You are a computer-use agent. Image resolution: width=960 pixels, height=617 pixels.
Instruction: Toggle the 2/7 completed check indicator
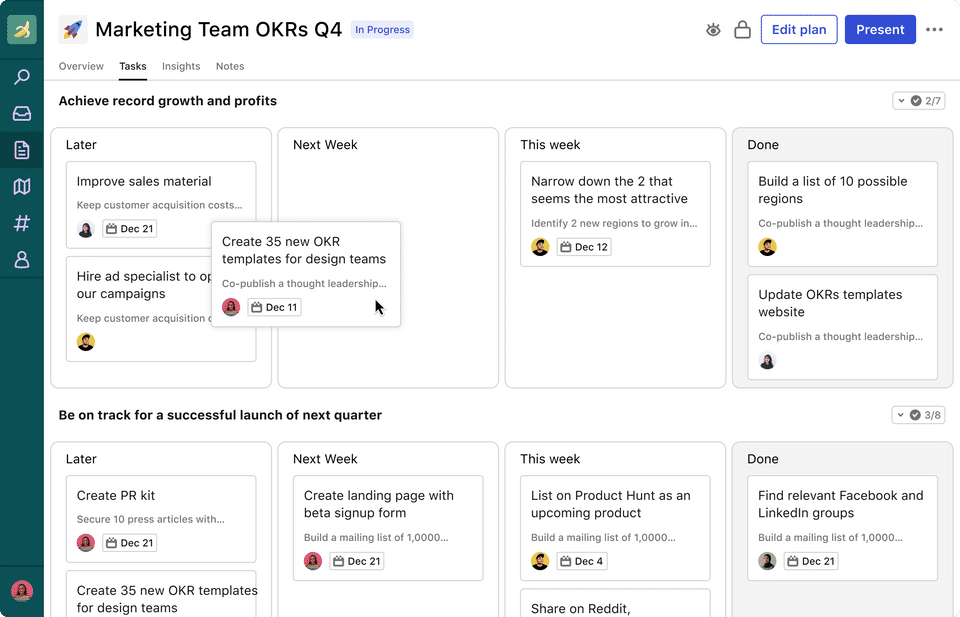[x=919, y=101]
